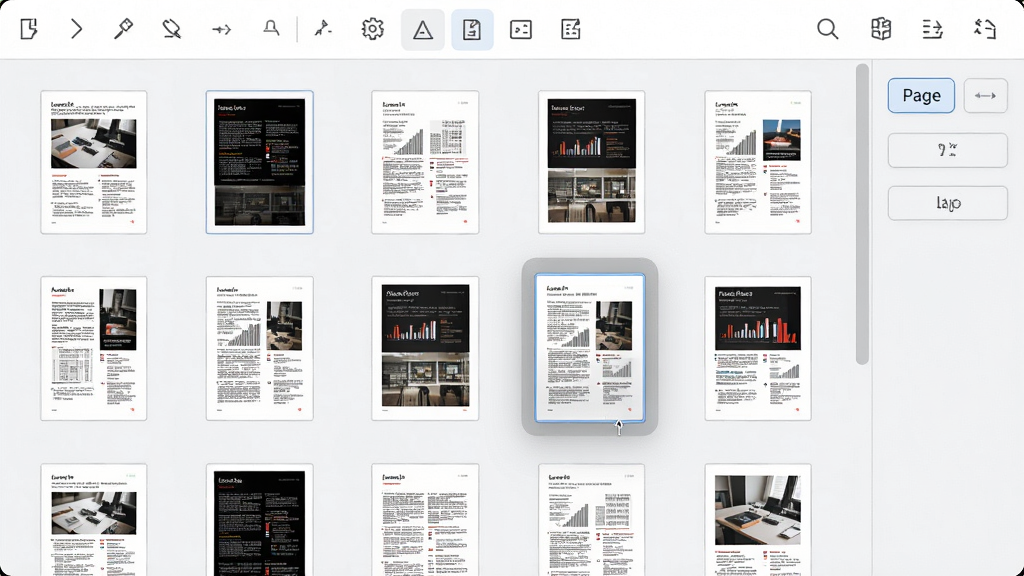Screen dimensions: 1024x576
Task: Click the rotate page icon
Action: click(985, 29)
